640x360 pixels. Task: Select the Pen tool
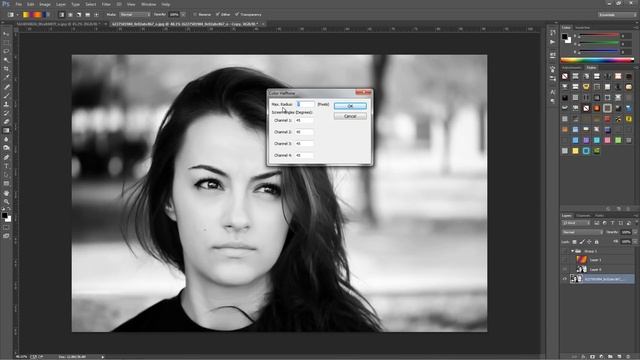pyautogui.click(x=6, y=157)
